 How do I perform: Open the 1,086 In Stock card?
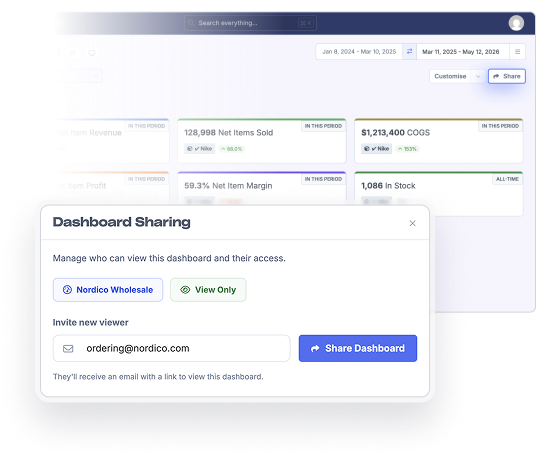tap(439, 193)
